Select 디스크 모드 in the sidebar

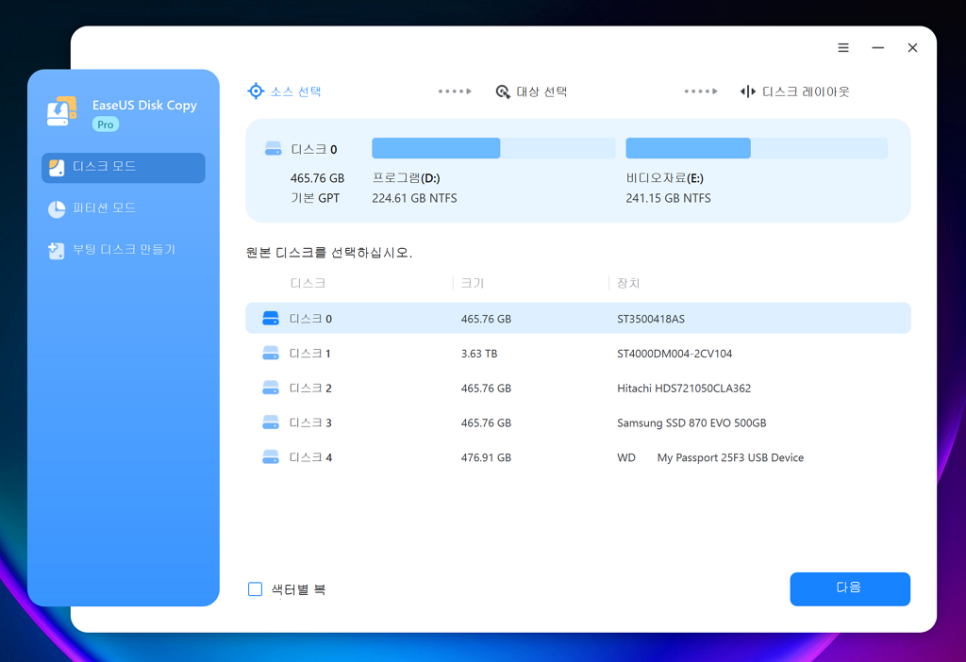click(x=123, y=168)
